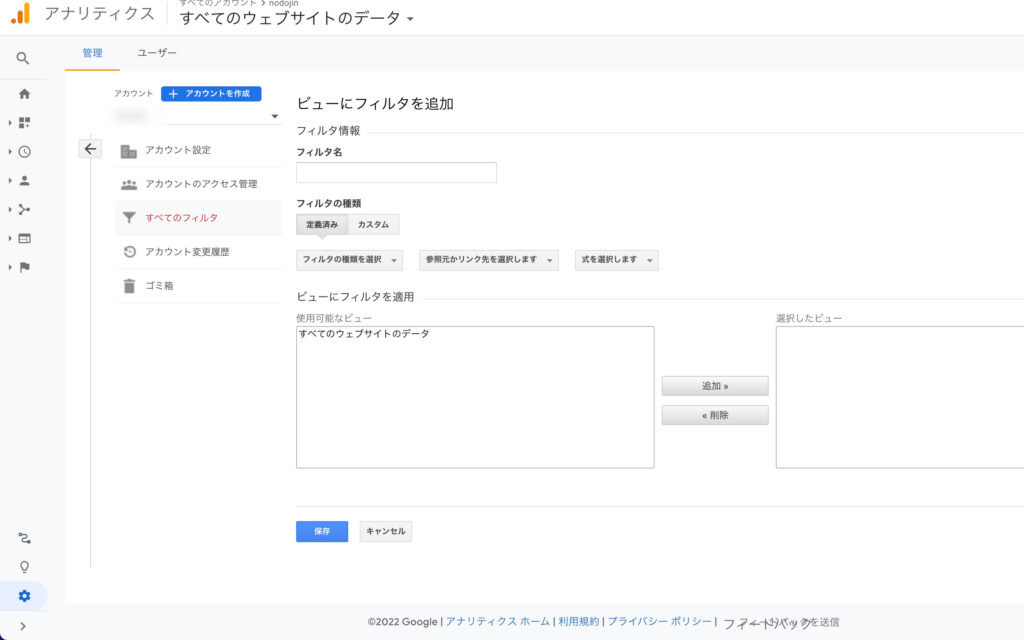Click the アカウント変更履歴 history icon
This screenshot has width=1024, height=640.
click(x=129, y=251)
